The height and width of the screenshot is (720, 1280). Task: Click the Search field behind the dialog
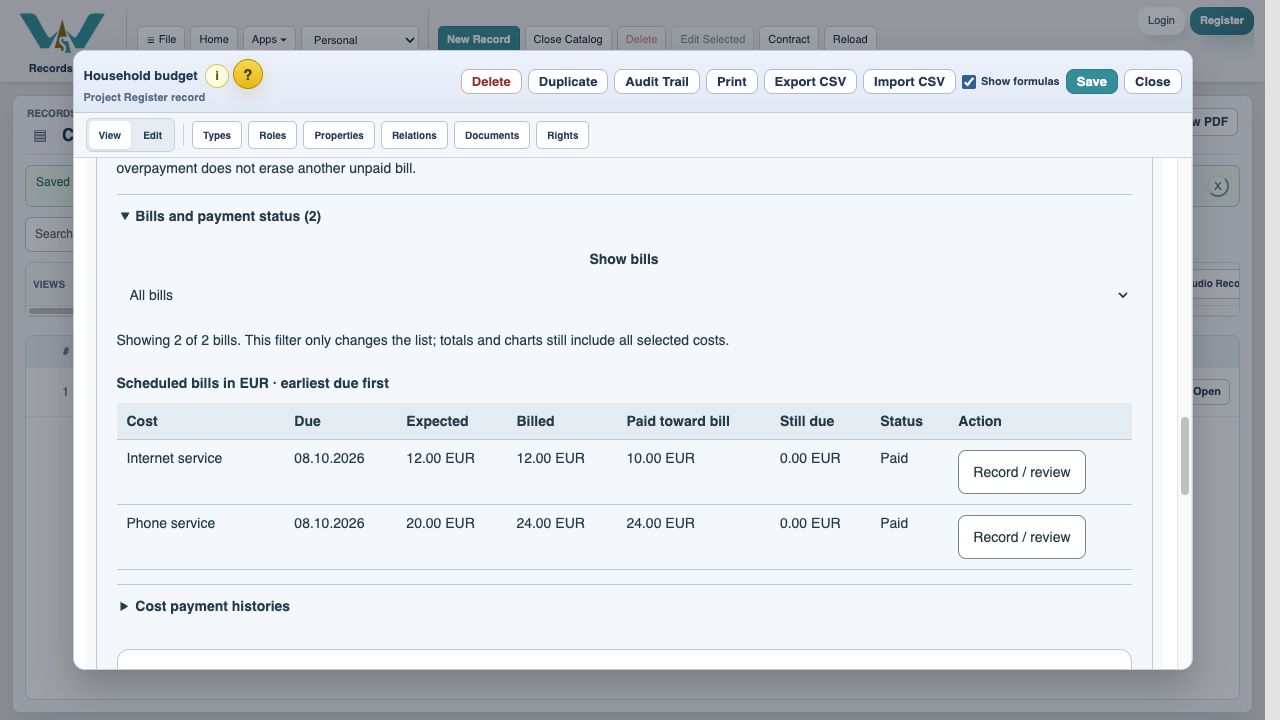[49, 234]
